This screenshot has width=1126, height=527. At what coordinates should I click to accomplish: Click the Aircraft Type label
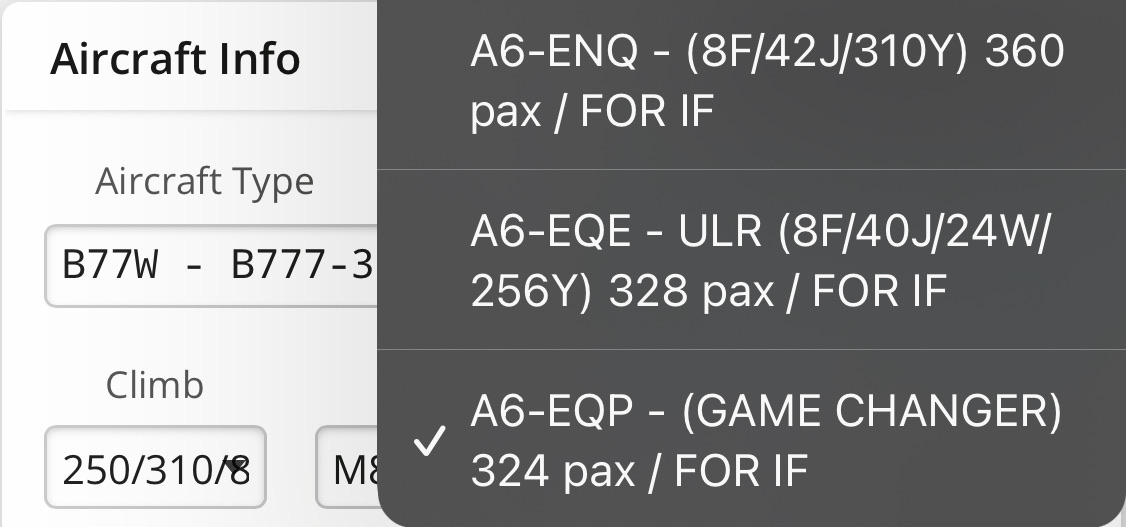[x=204, y=182]
